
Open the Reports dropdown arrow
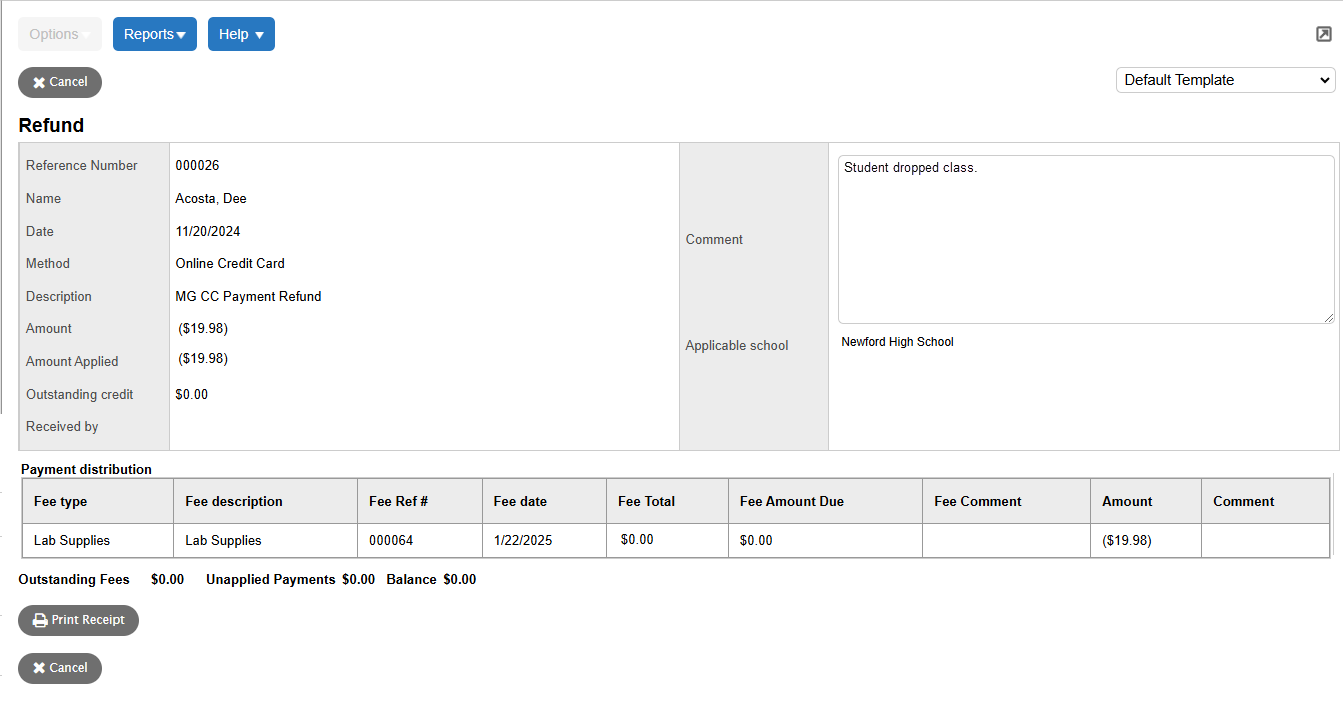click(181, 33)
